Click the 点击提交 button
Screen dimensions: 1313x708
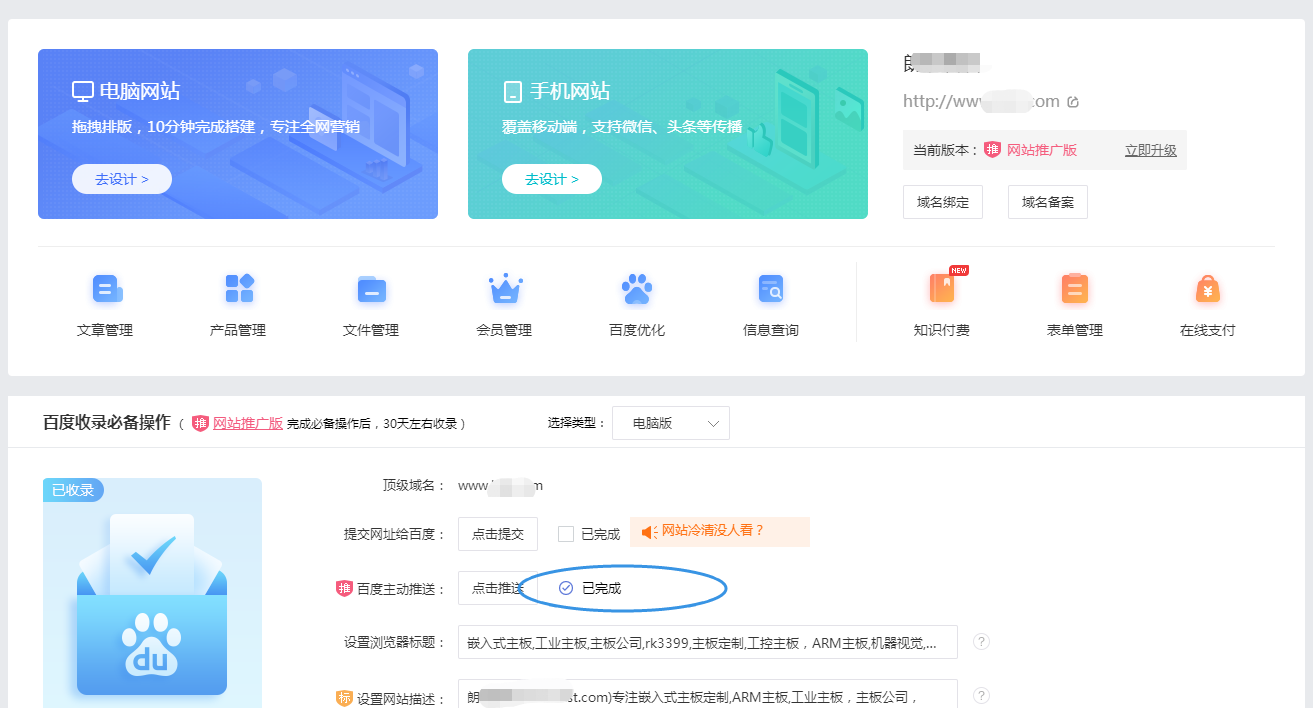(498, 534)
